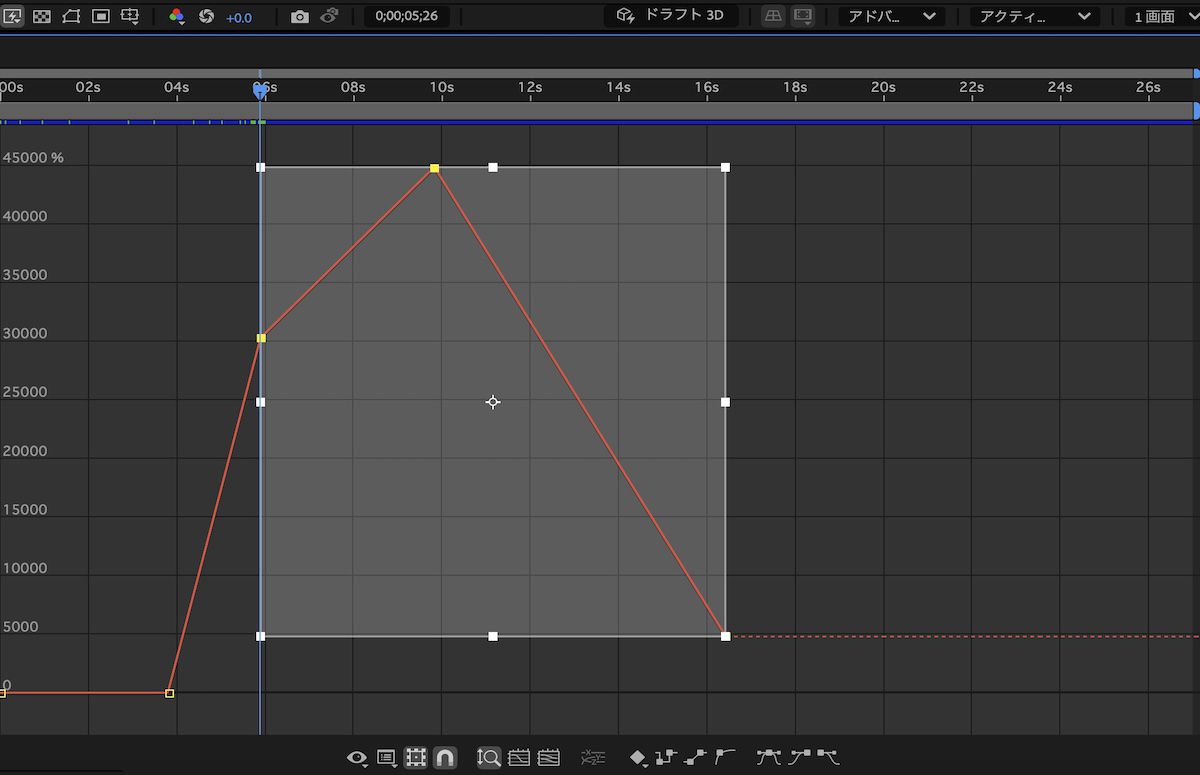This screenshot has height=775, width=1200.
Task: Click blue current time indicator handle
Action: (x=260, y=91)
